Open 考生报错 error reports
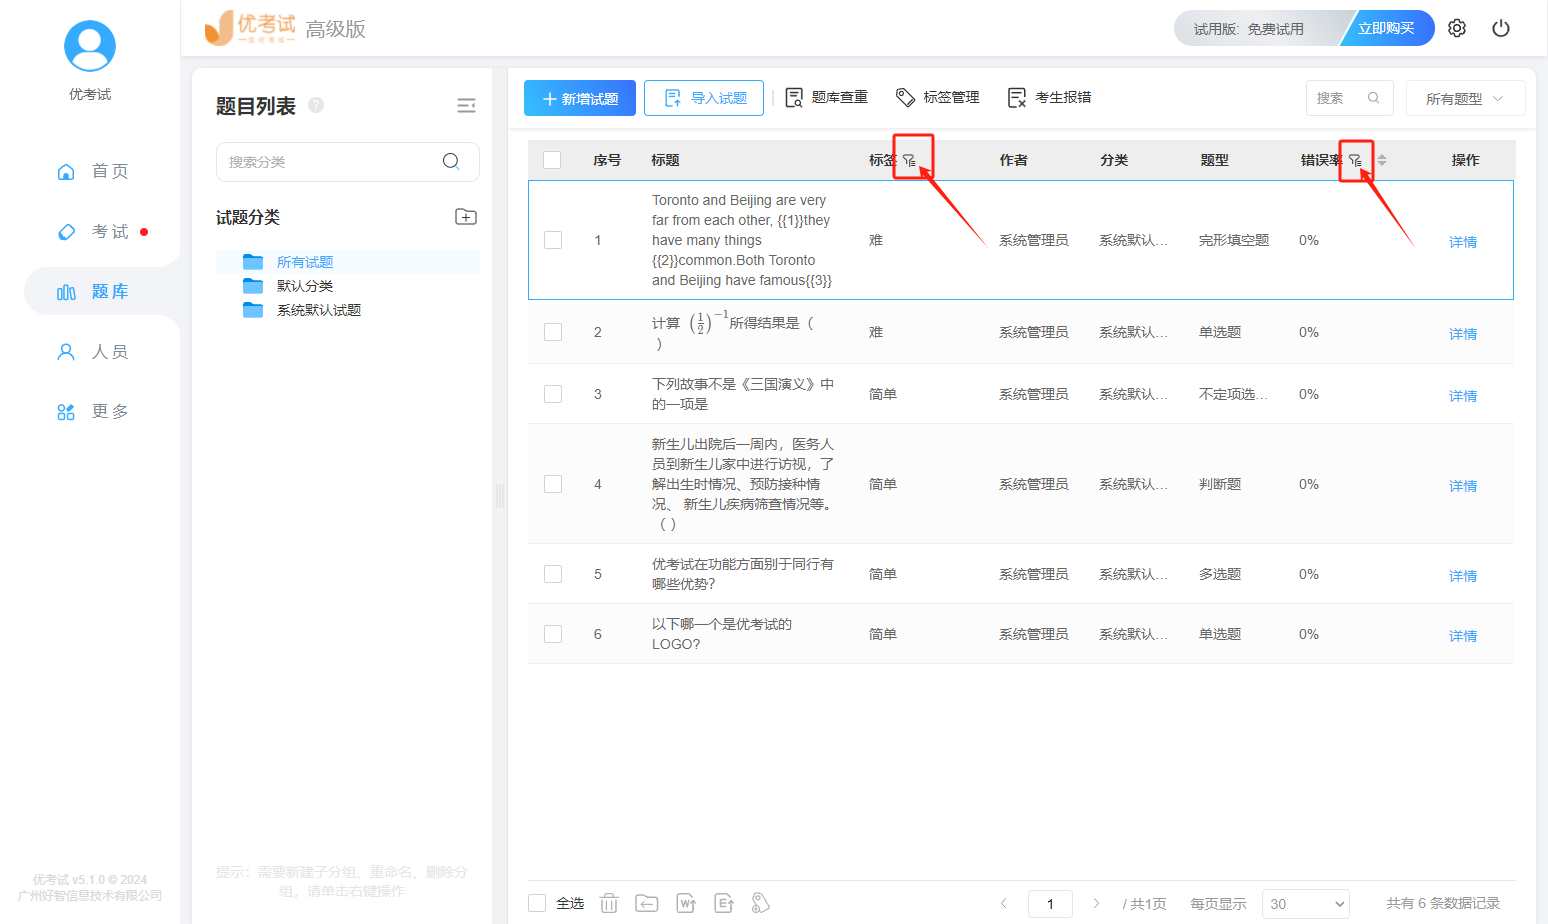 1050,97
